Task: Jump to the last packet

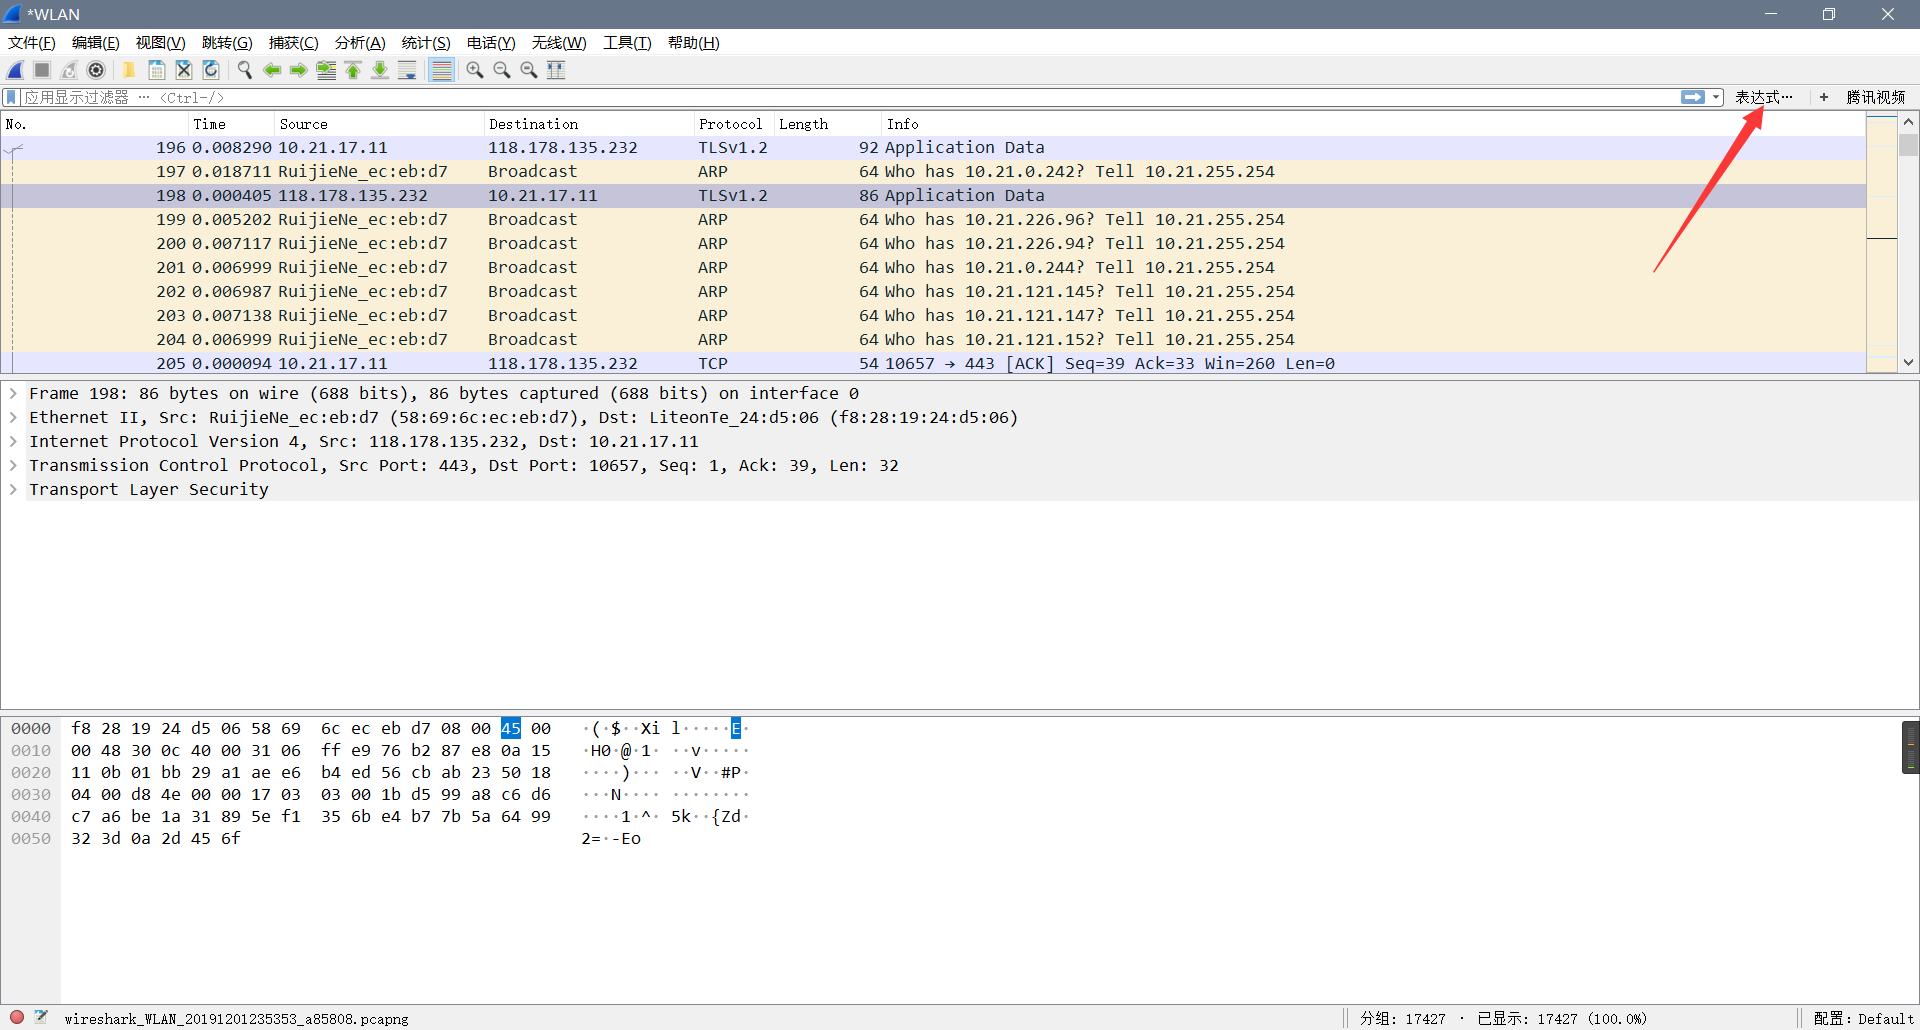Action: click(380, 70)
